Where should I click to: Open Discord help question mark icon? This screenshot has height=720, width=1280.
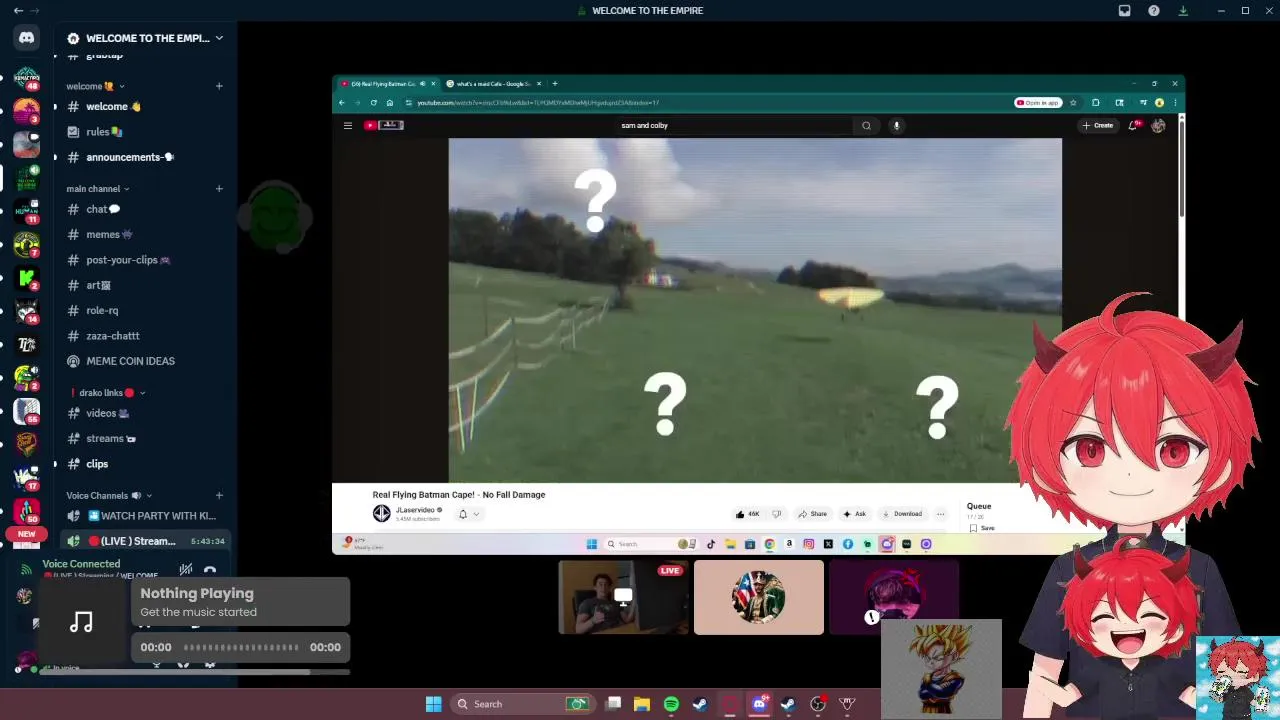click(1154, 10)
